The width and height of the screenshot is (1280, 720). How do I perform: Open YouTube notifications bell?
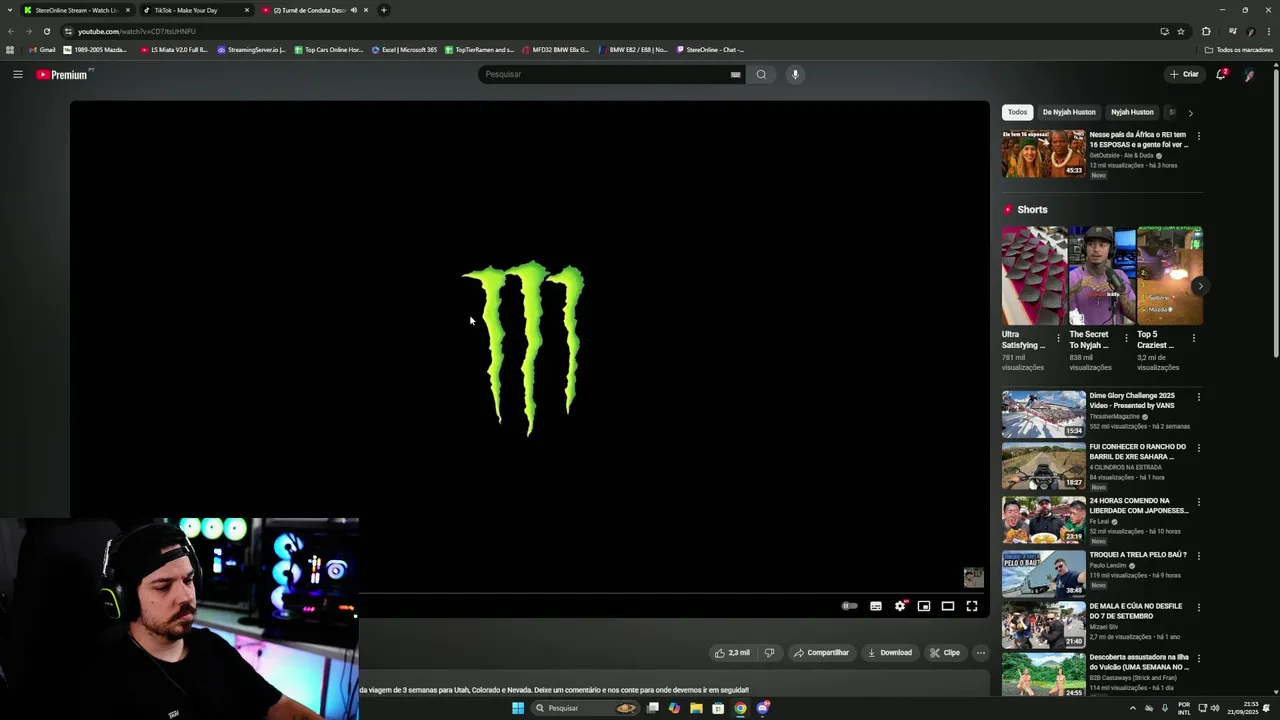click(x=1221, y=74)
